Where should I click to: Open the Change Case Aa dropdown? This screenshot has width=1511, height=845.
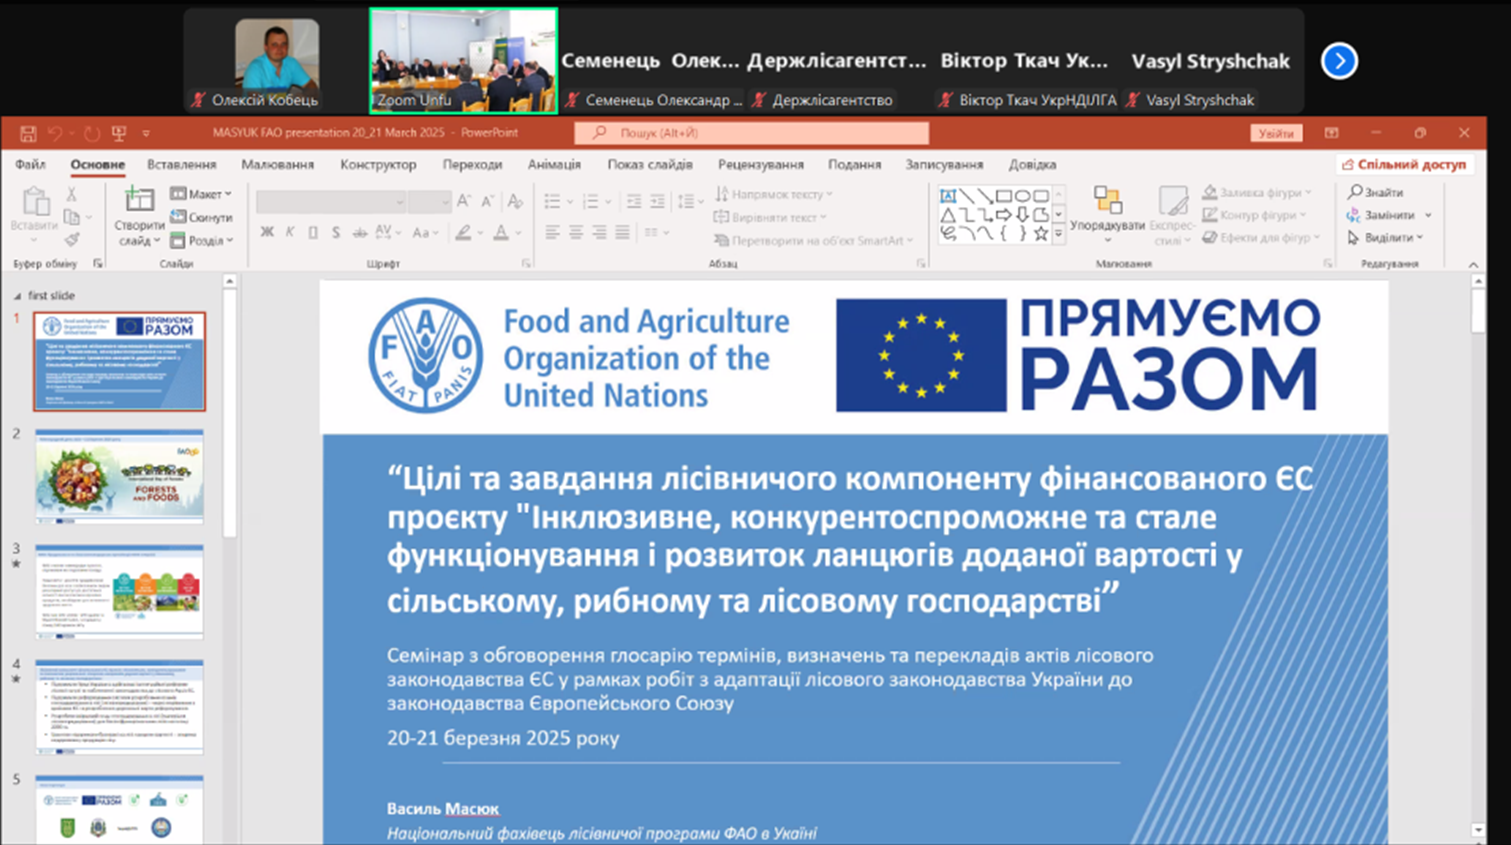[425, 233]
